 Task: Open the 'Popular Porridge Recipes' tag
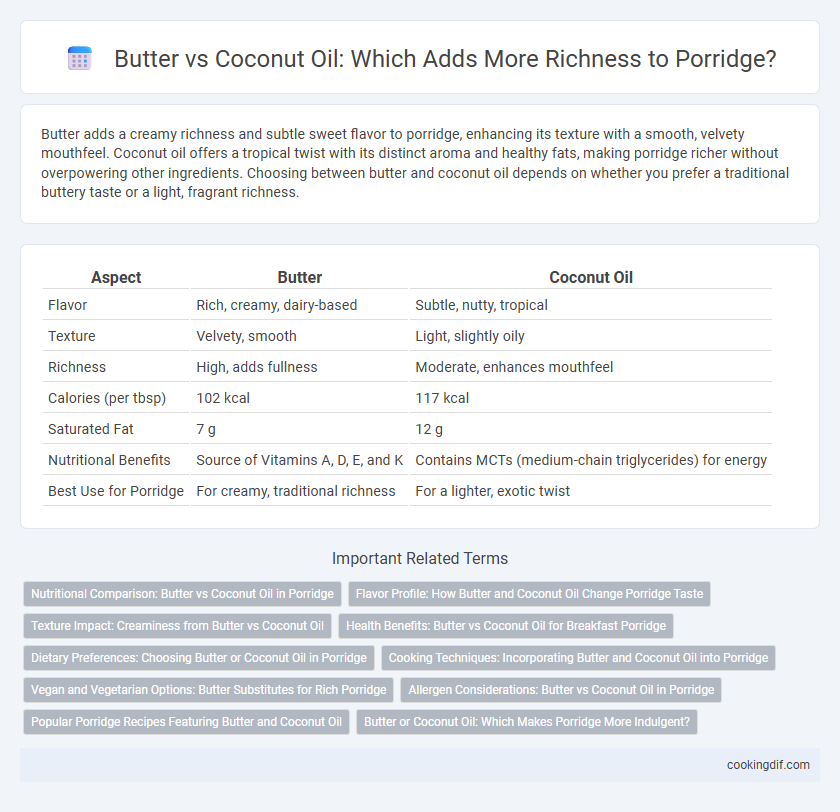point(186,722)
